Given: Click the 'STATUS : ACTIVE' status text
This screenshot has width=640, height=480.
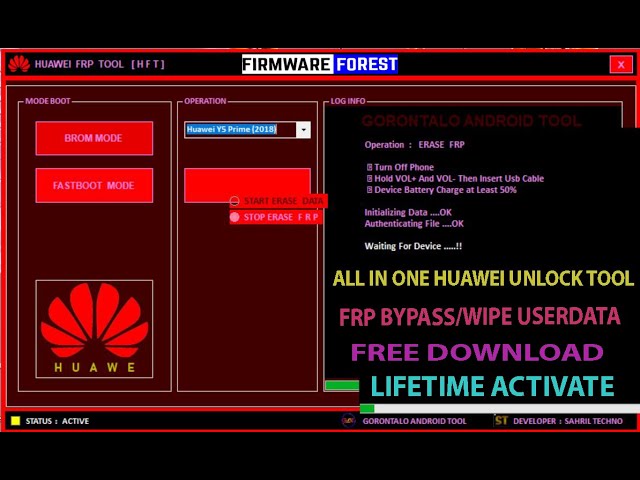Looking at the screenshot, I should 57,421.
